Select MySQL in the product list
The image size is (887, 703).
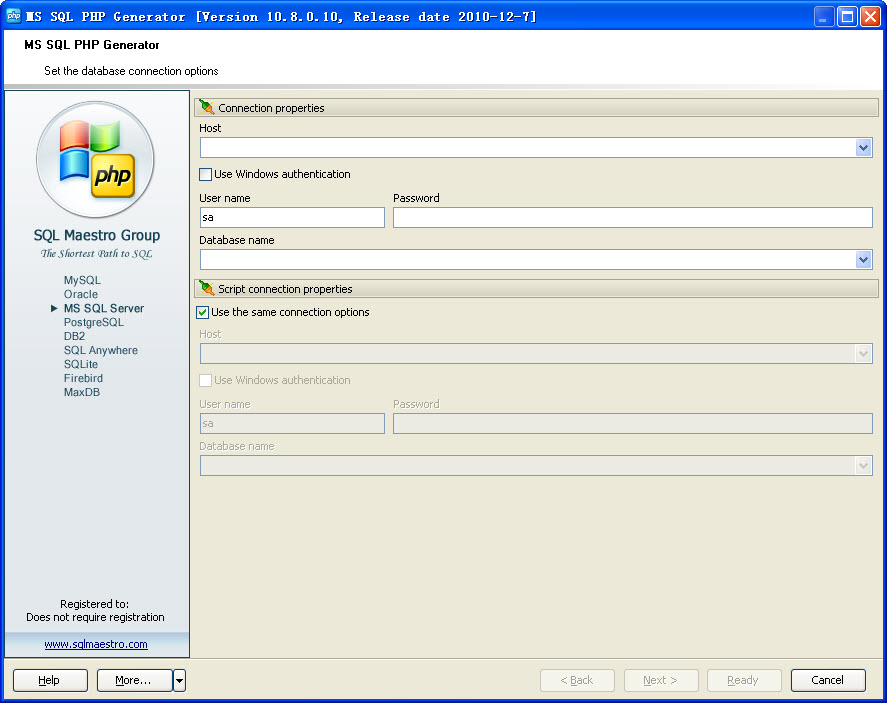point(82,281)
